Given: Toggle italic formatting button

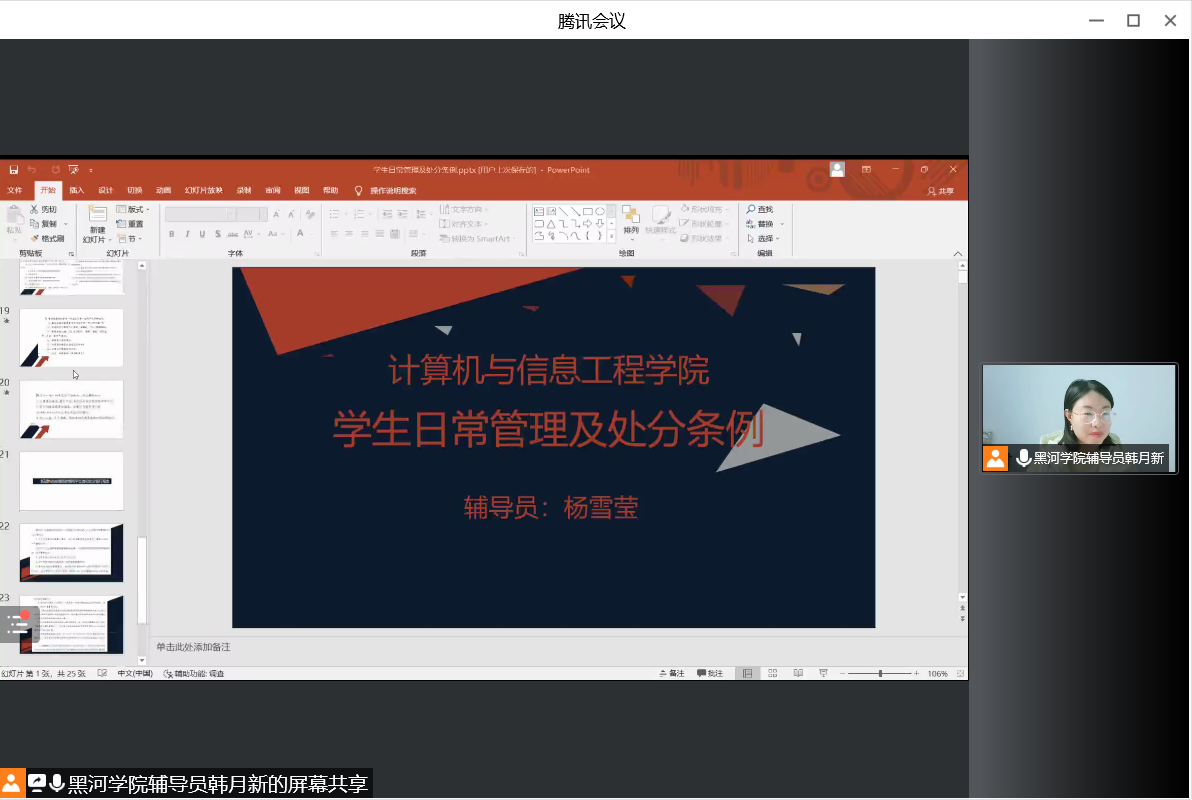Looking at the screenshot, I should click(x=187, y=234).
